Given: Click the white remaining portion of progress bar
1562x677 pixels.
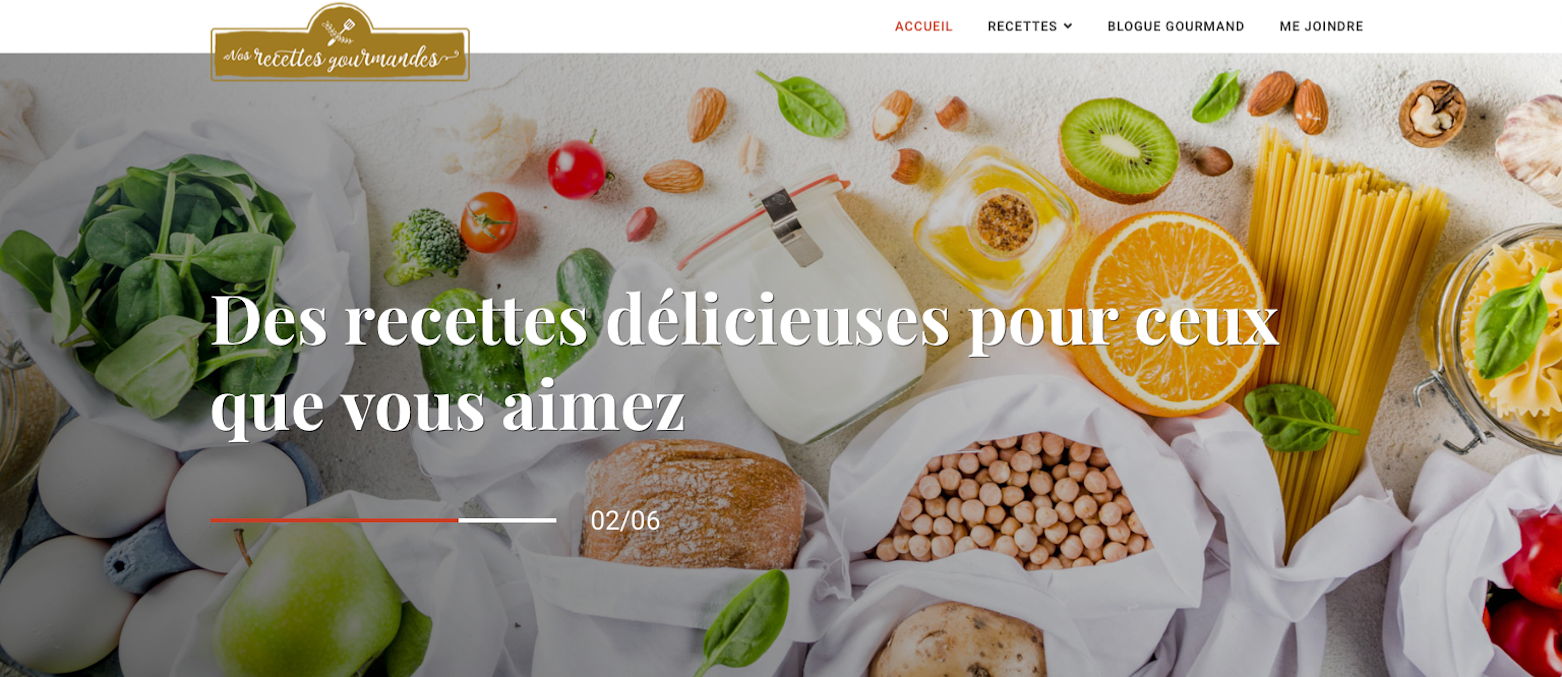Looking at the screenshot, I should 507,520.
